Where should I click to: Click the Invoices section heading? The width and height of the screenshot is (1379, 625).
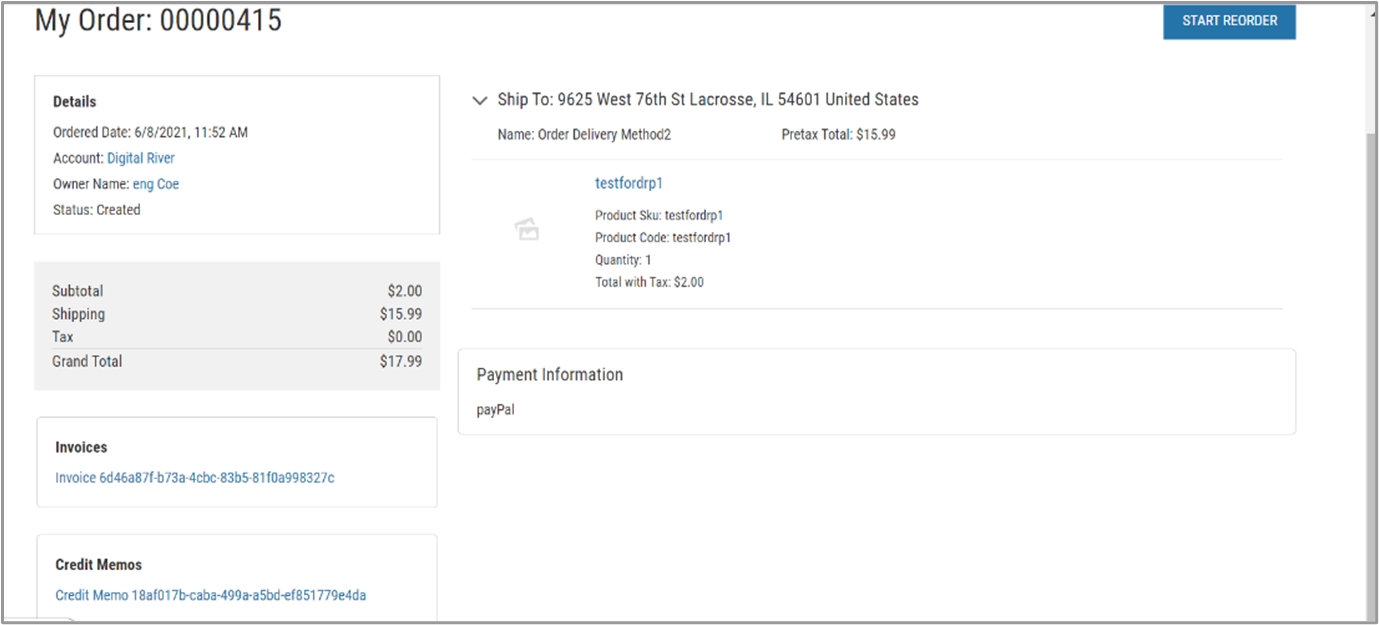[81, 447]
